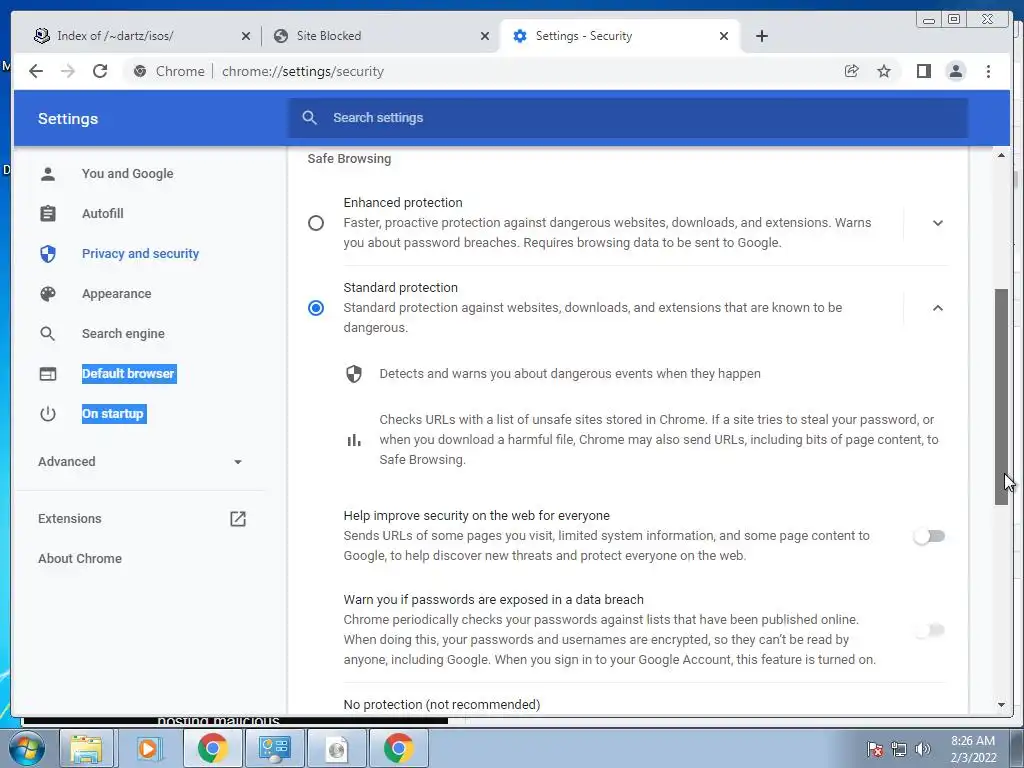Click the bar chart icon beside Checks URLs

point(353,440)
